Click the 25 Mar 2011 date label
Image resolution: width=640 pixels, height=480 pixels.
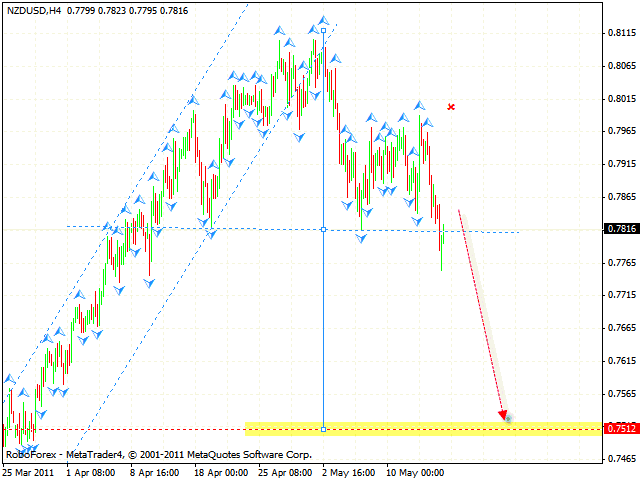click(30, 471)
